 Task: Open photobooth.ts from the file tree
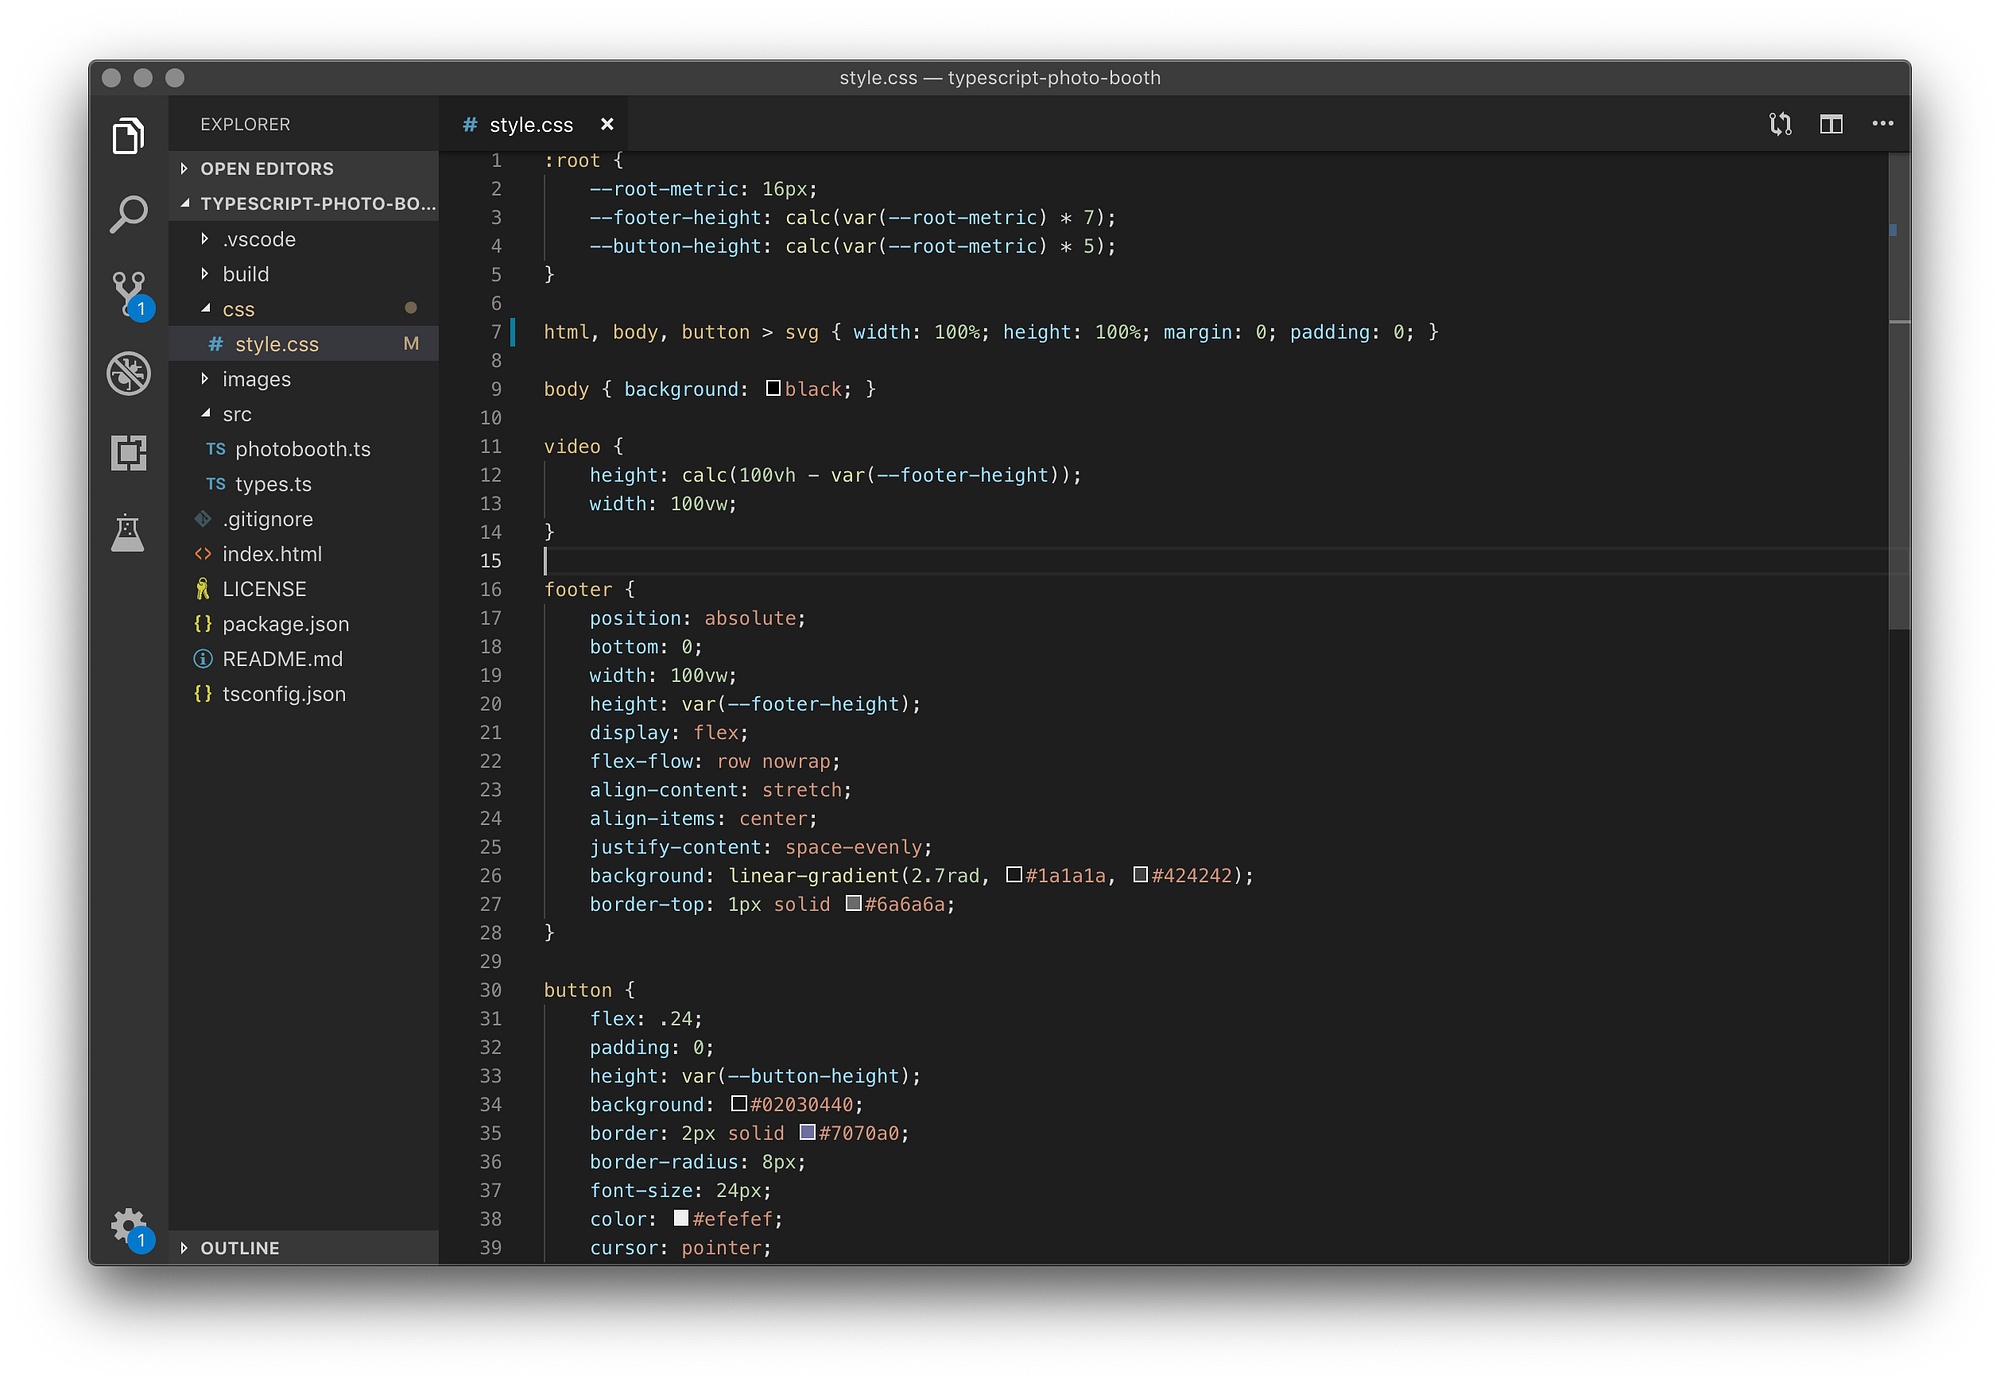(x=302, y=449)
